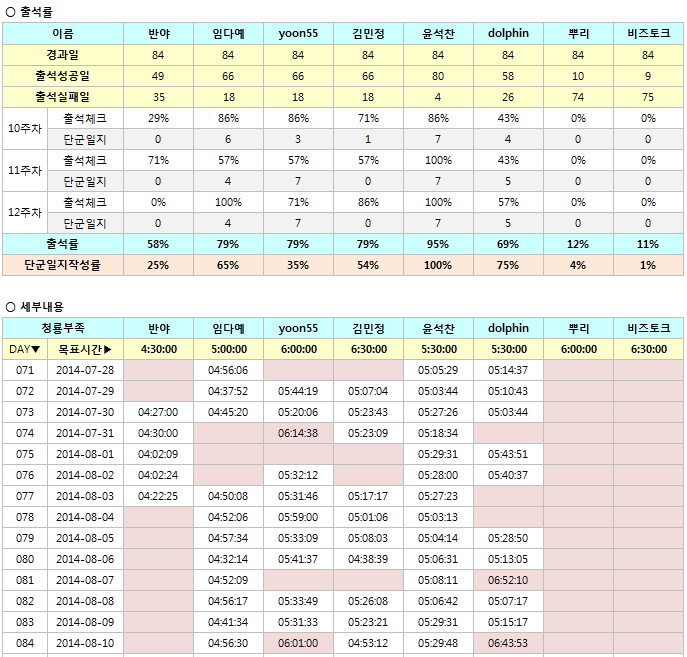Viewport: 687px width, 657px height.
Task: Select the journal rate '35%' cell
Action: (x=298, y=265)
